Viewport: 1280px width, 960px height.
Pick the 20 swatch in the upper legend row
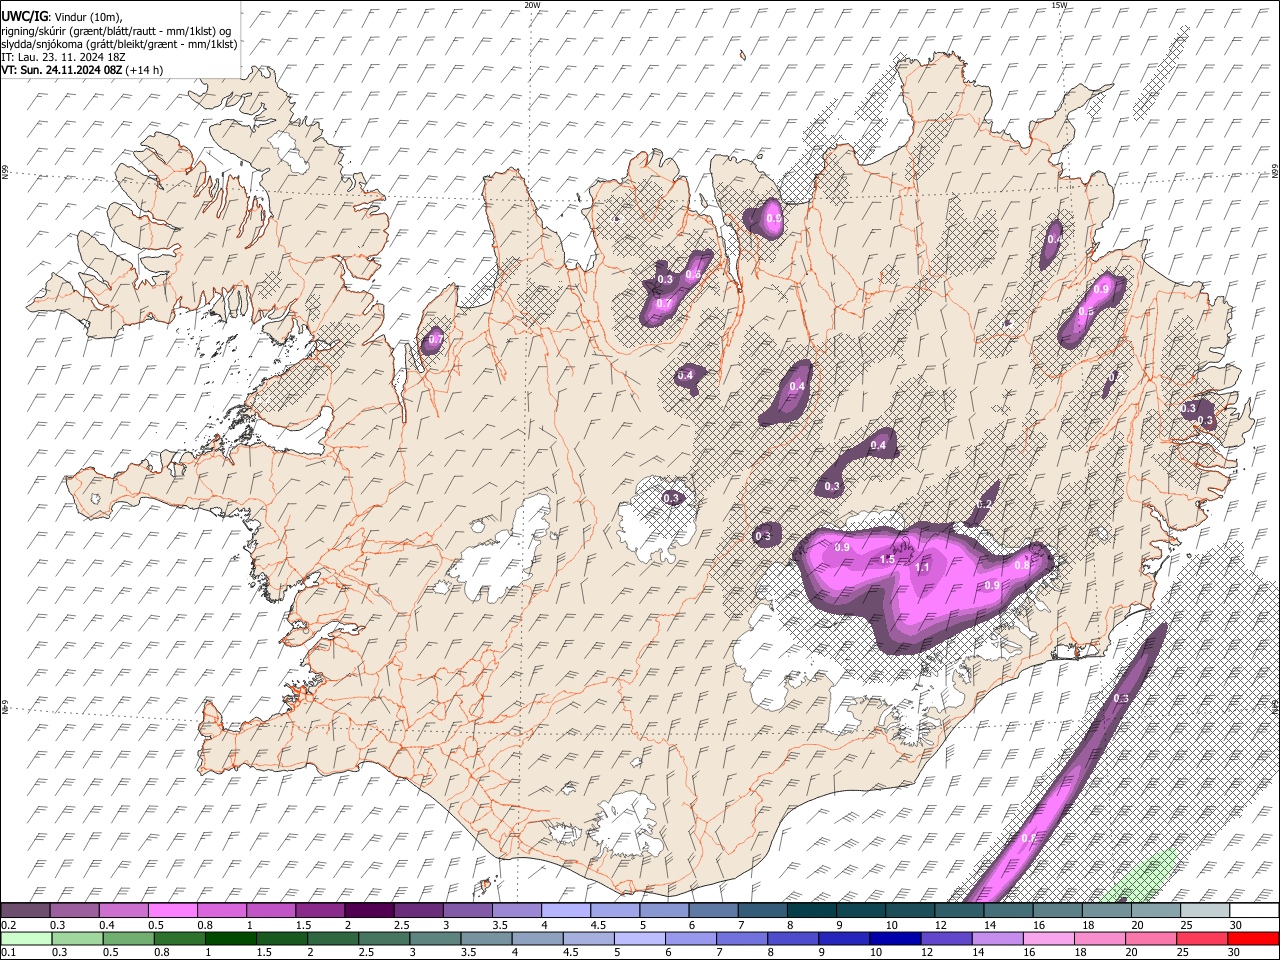(x=1156, y=911)
